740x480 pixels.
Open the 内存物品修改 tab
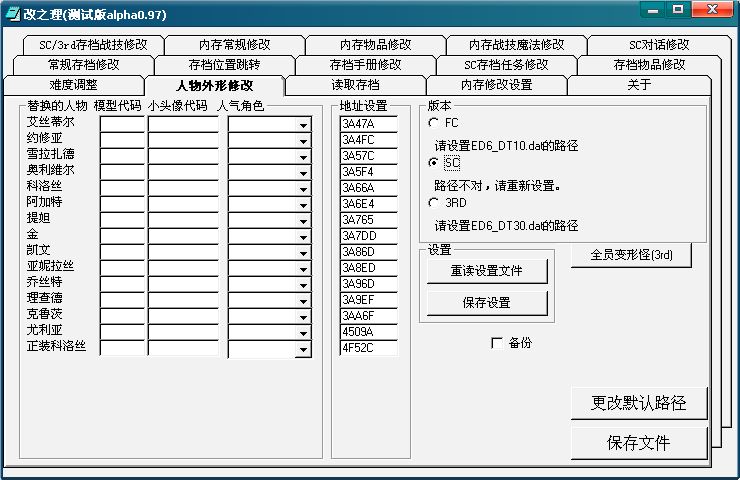(x=376, y=45)
